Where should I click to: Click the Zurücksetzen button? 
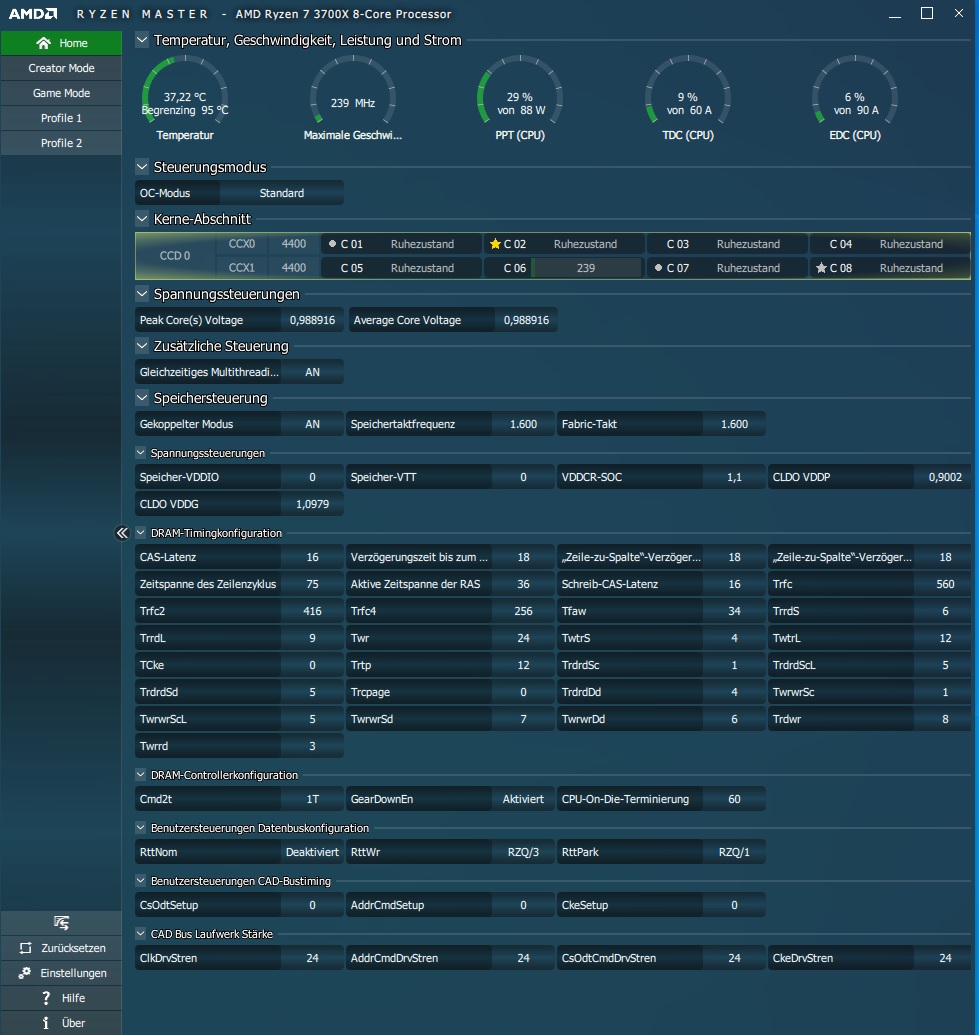click(61, 948)
